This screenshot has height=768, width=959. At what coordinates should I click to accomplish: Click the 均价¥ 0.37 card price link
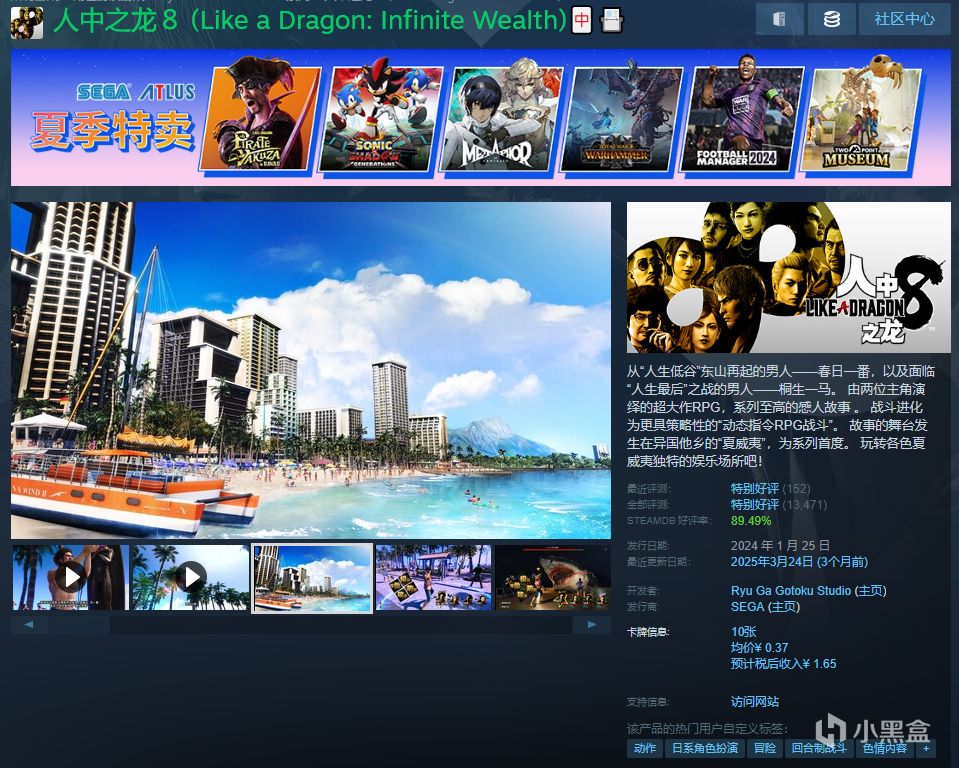click(x=759, y=648)
